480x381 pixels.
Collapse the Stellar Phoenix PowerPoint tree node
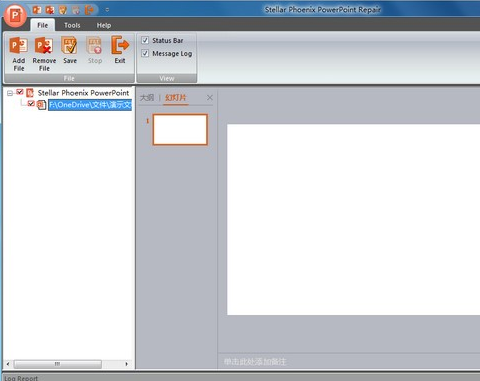tap(10, 93)
